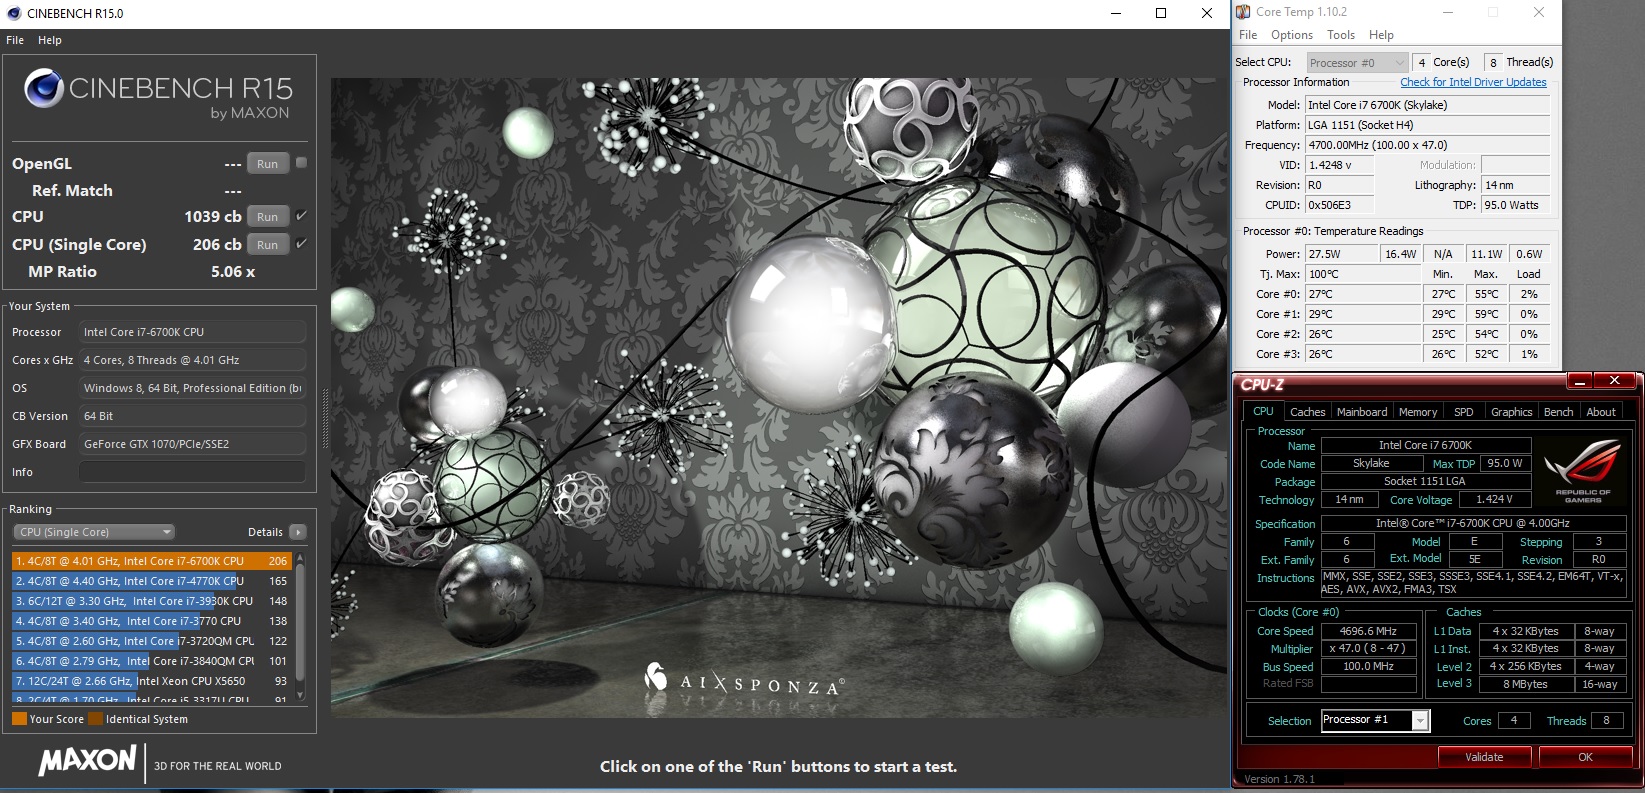
Task: Click the Cinebench R15 sphere logo
Action: point(44,89)
